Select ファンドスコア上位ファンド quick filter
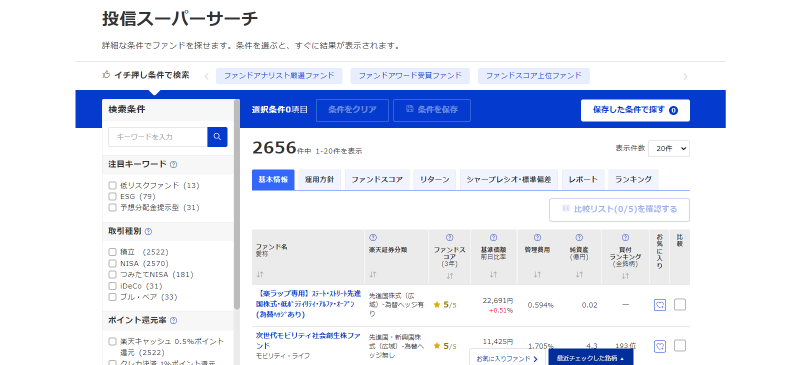The width and height of the screenshot is (801, 365). pyautogui.click(x=534, y=76)
